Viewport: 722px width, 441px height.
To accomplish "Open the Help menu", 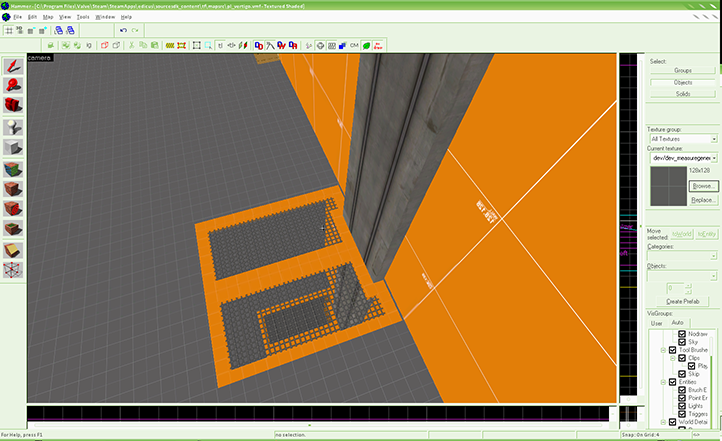I will (126, 17).
